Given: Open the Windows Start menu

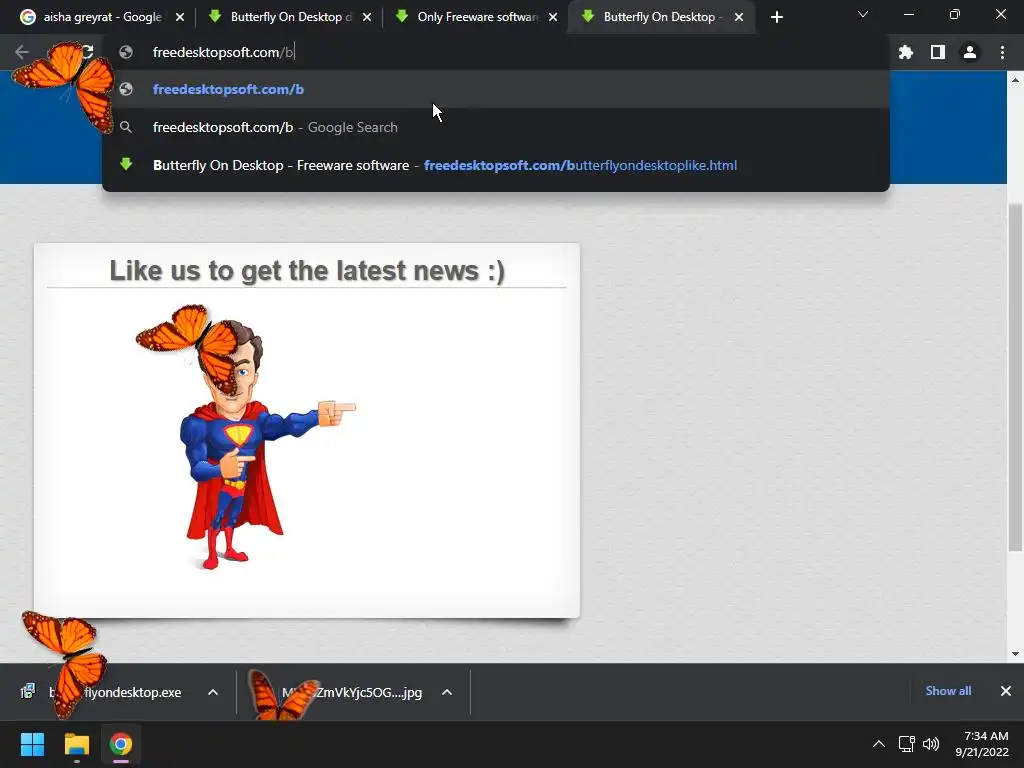Looking at the screenshot, I should (x=32, y=744).
